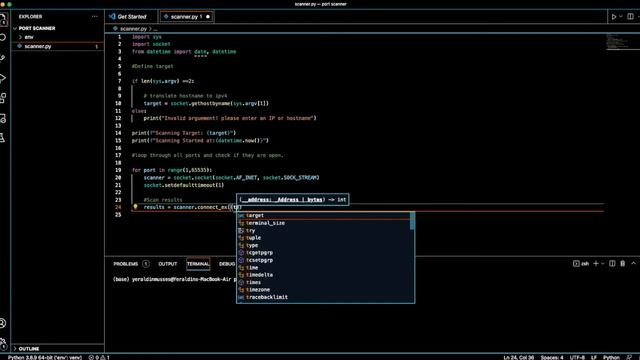This screenshot has width=640, height=360.
Task: Choose 'tuple' suggestion
Action: pyautogui.click(x=322, y=238)
